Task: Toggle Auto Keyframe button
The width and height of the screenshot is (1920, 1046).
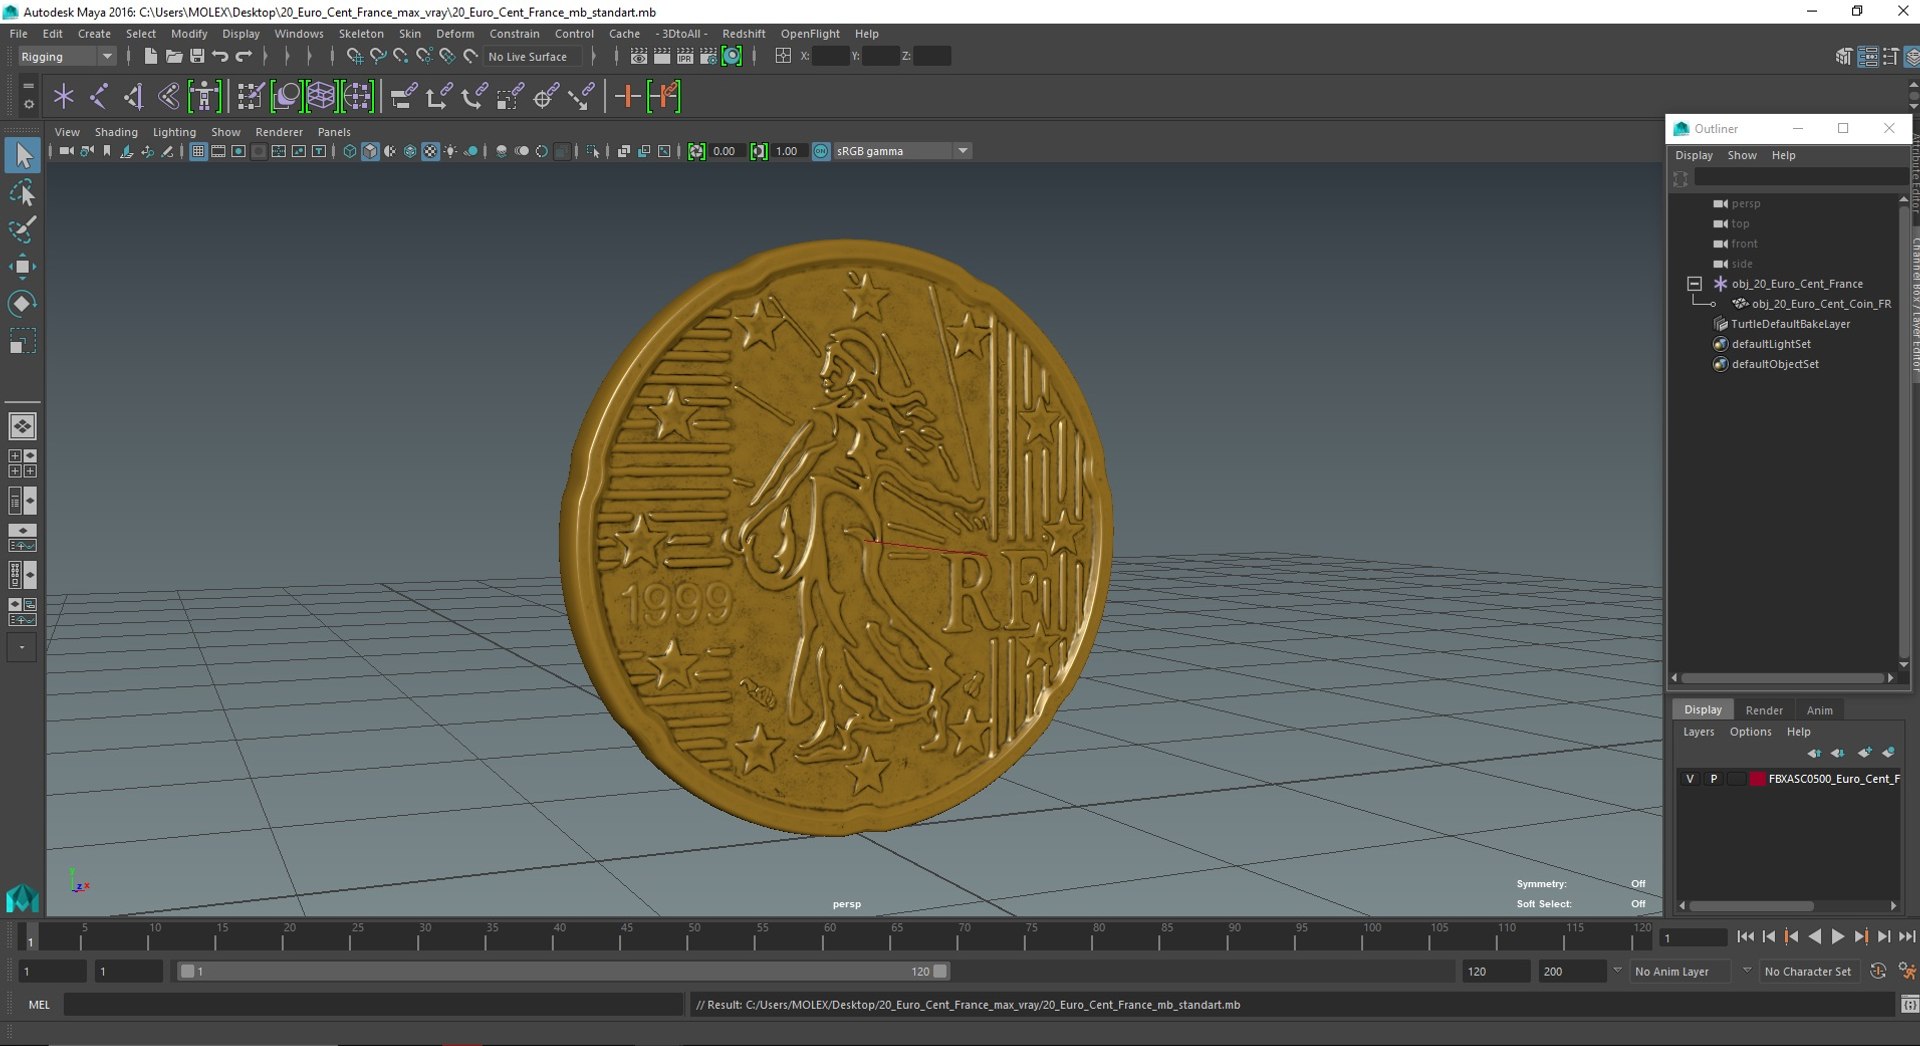Action: (x=1877, y=971)
